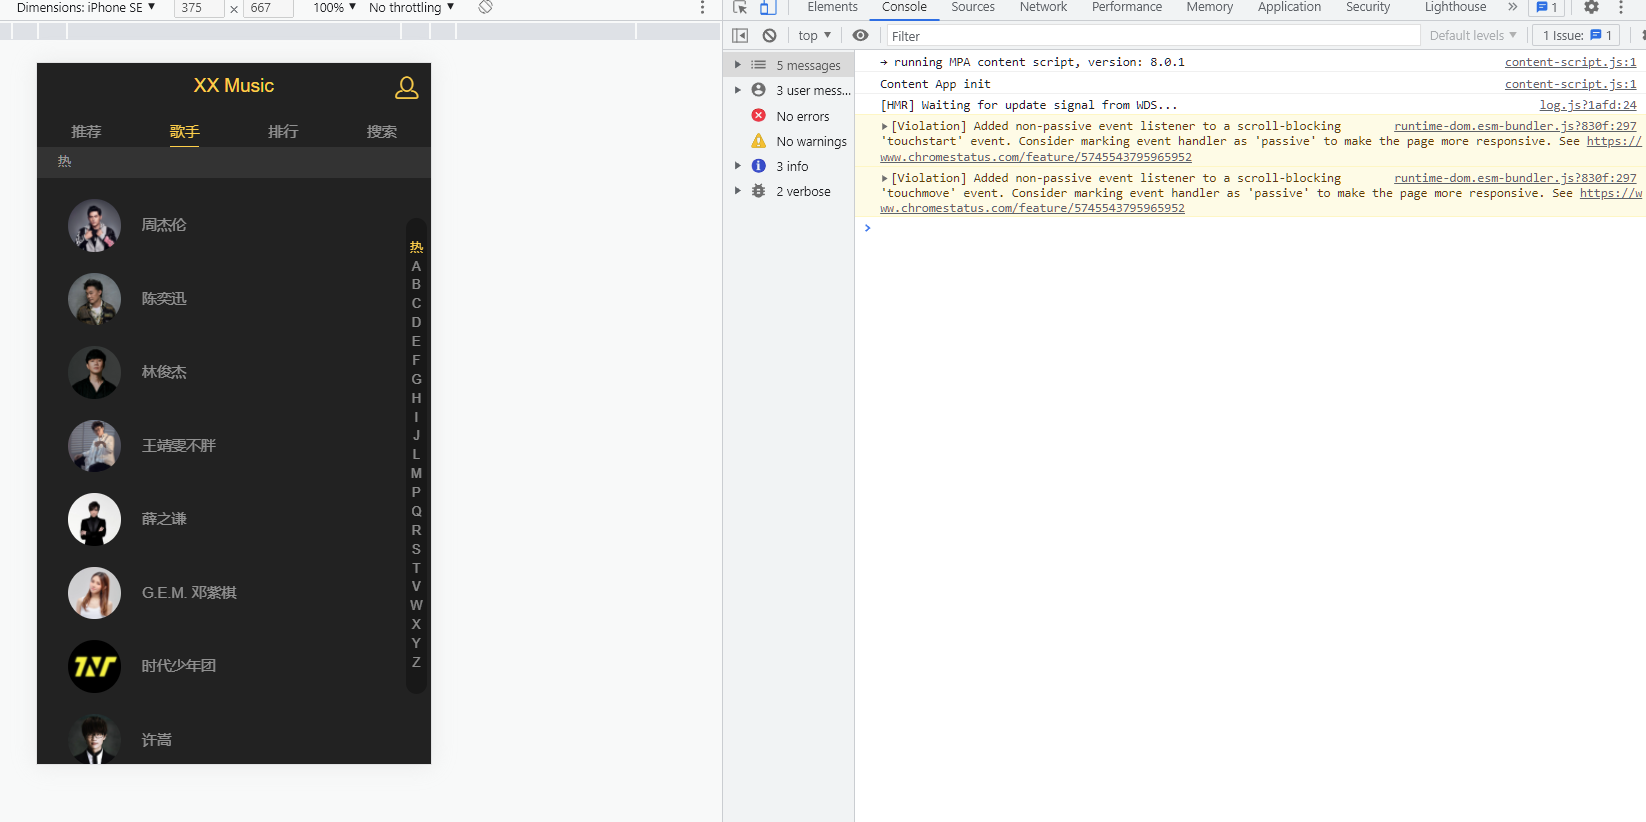Image resolution: width=1646 pixels, height=822 pixels.
Task: Create a live expression with the eye icon
Action: click(x=860, y=35)
